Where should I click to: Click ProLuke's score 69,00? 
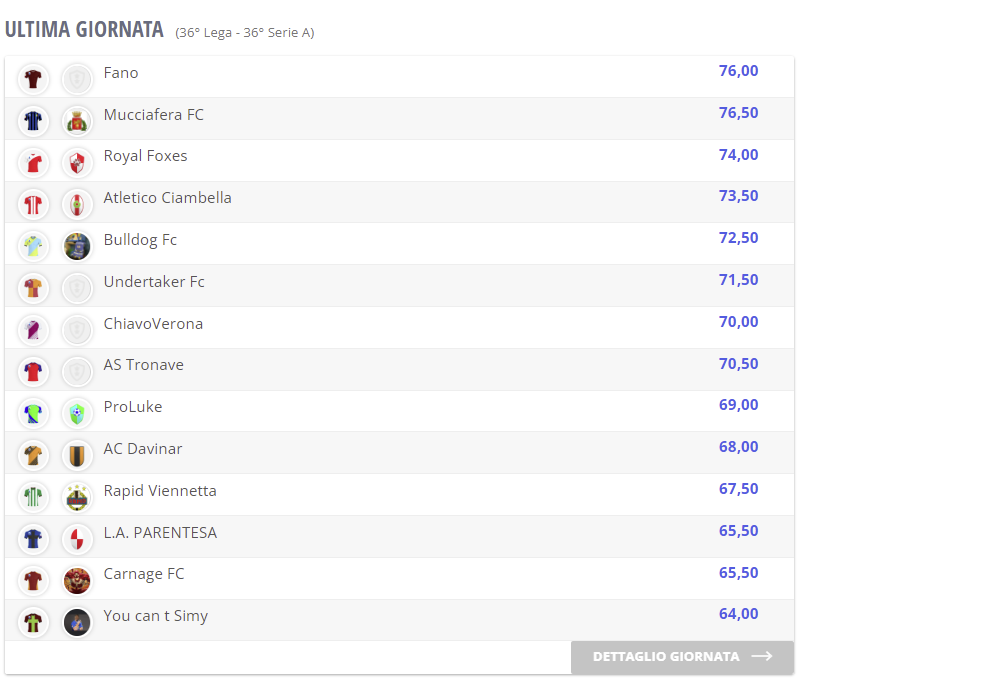point(738,405)
